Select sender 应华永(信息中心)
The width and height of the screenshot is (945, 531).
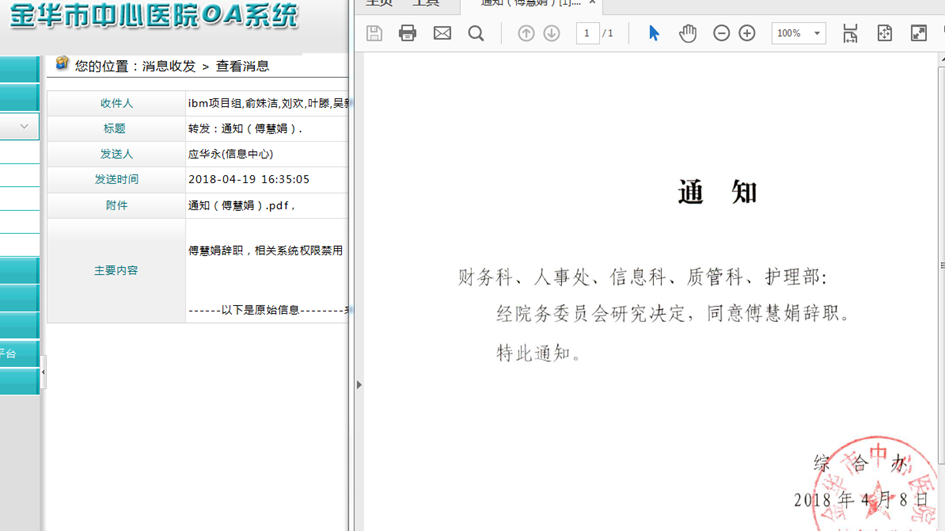coord(230,154)
